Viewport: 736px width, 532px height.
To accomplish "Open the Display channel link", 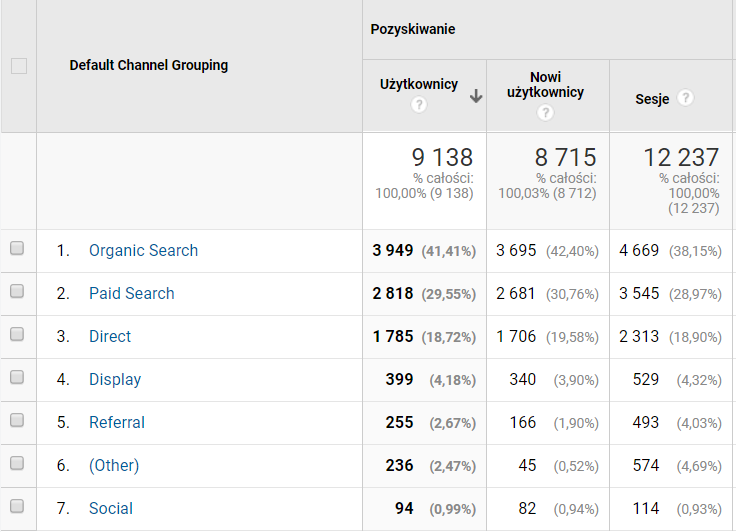I will pyautogui.click(x=115, y=380).
